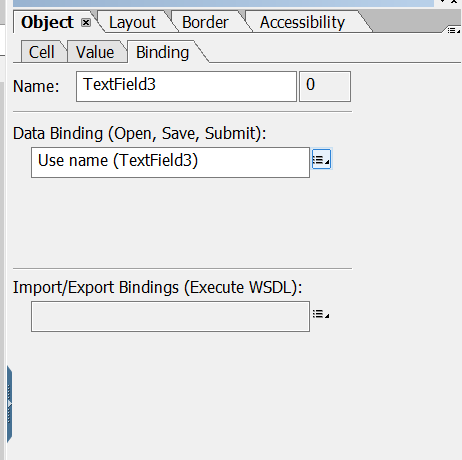Image resolution: width=462 pixels, height=460 pixels.
Task: Open the Accessibility tab
Action: pyautogui.click(x=302, y=23)
